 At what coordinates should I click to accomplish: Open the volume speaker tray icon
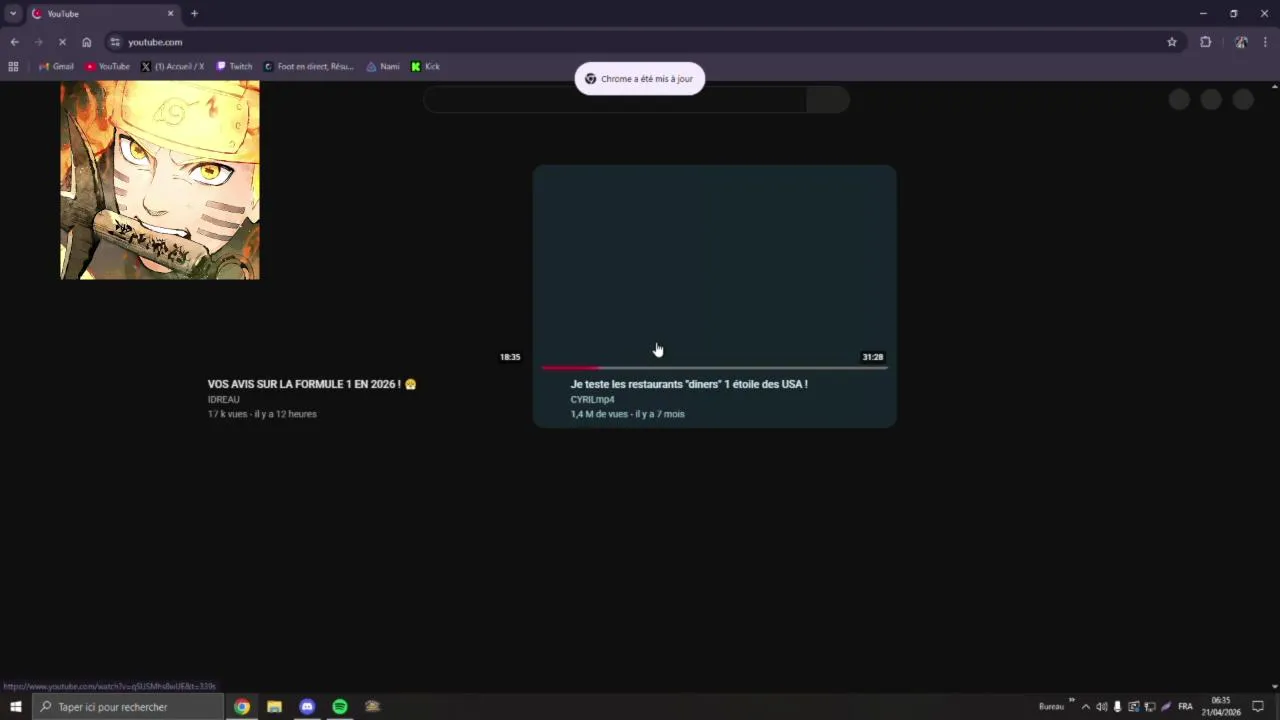tap(1102, 707)
